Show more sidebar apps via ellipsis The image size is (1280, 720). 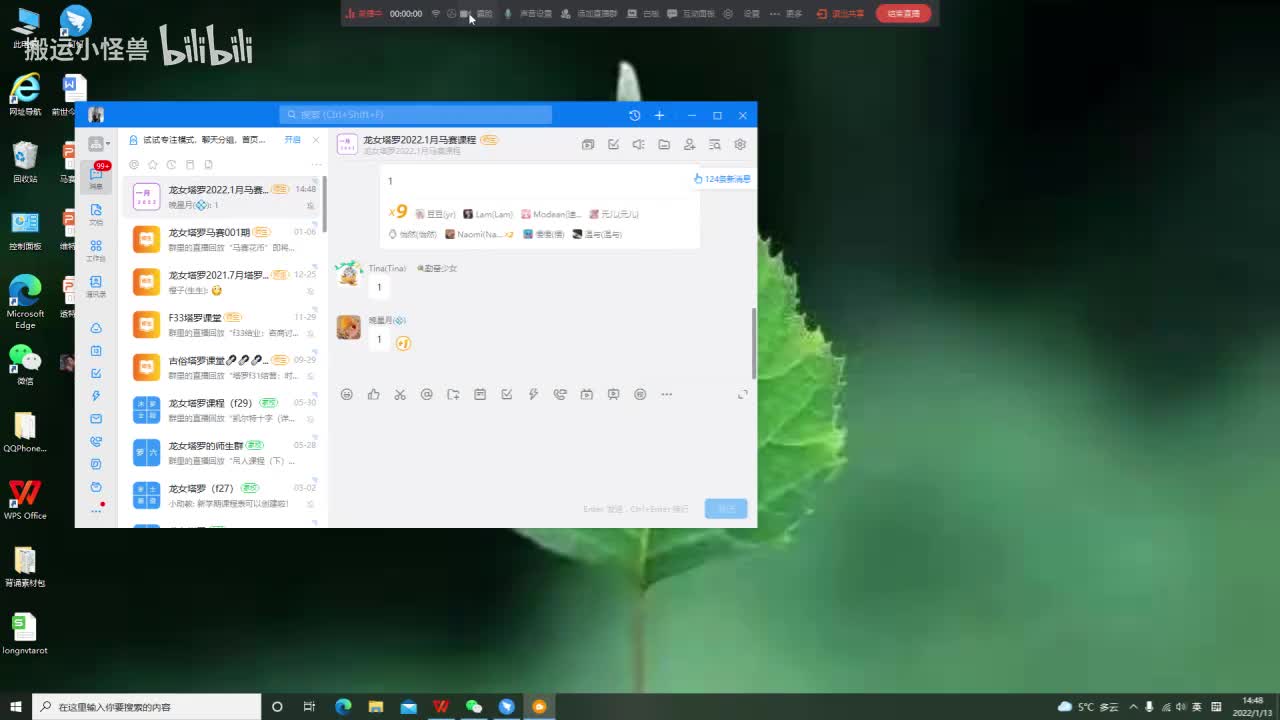[x=96, y=510]
